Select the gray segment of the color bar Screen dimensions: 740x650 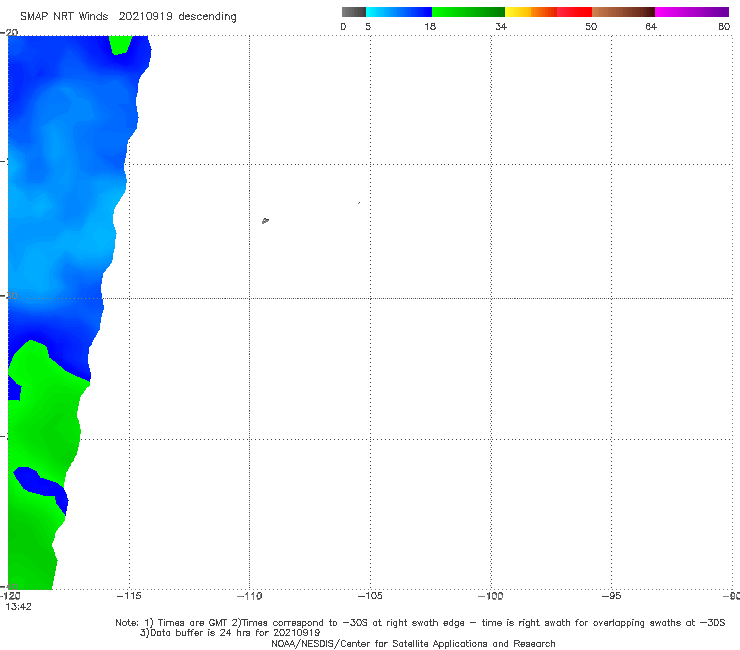pyautogui.click(x=353, y=12)
